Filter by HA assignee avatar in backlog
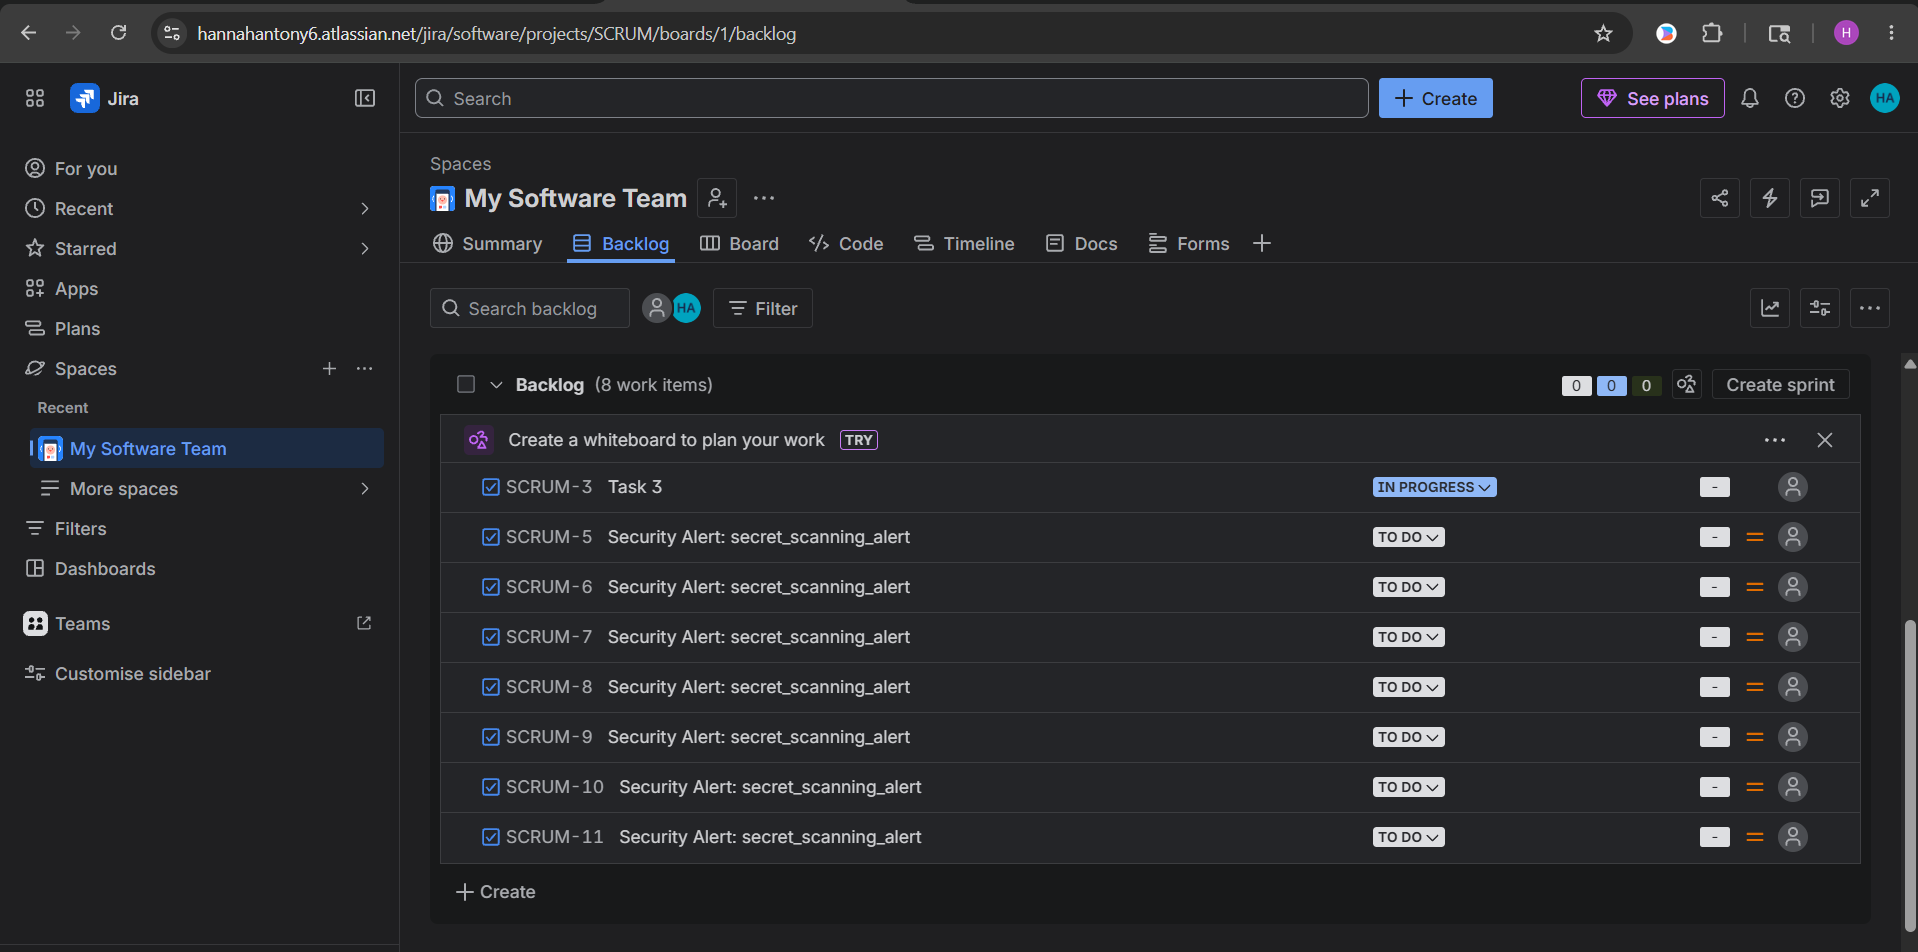The height and width of the screenshot is (952, 1918). pyautogui.click(x=686, y=308)
